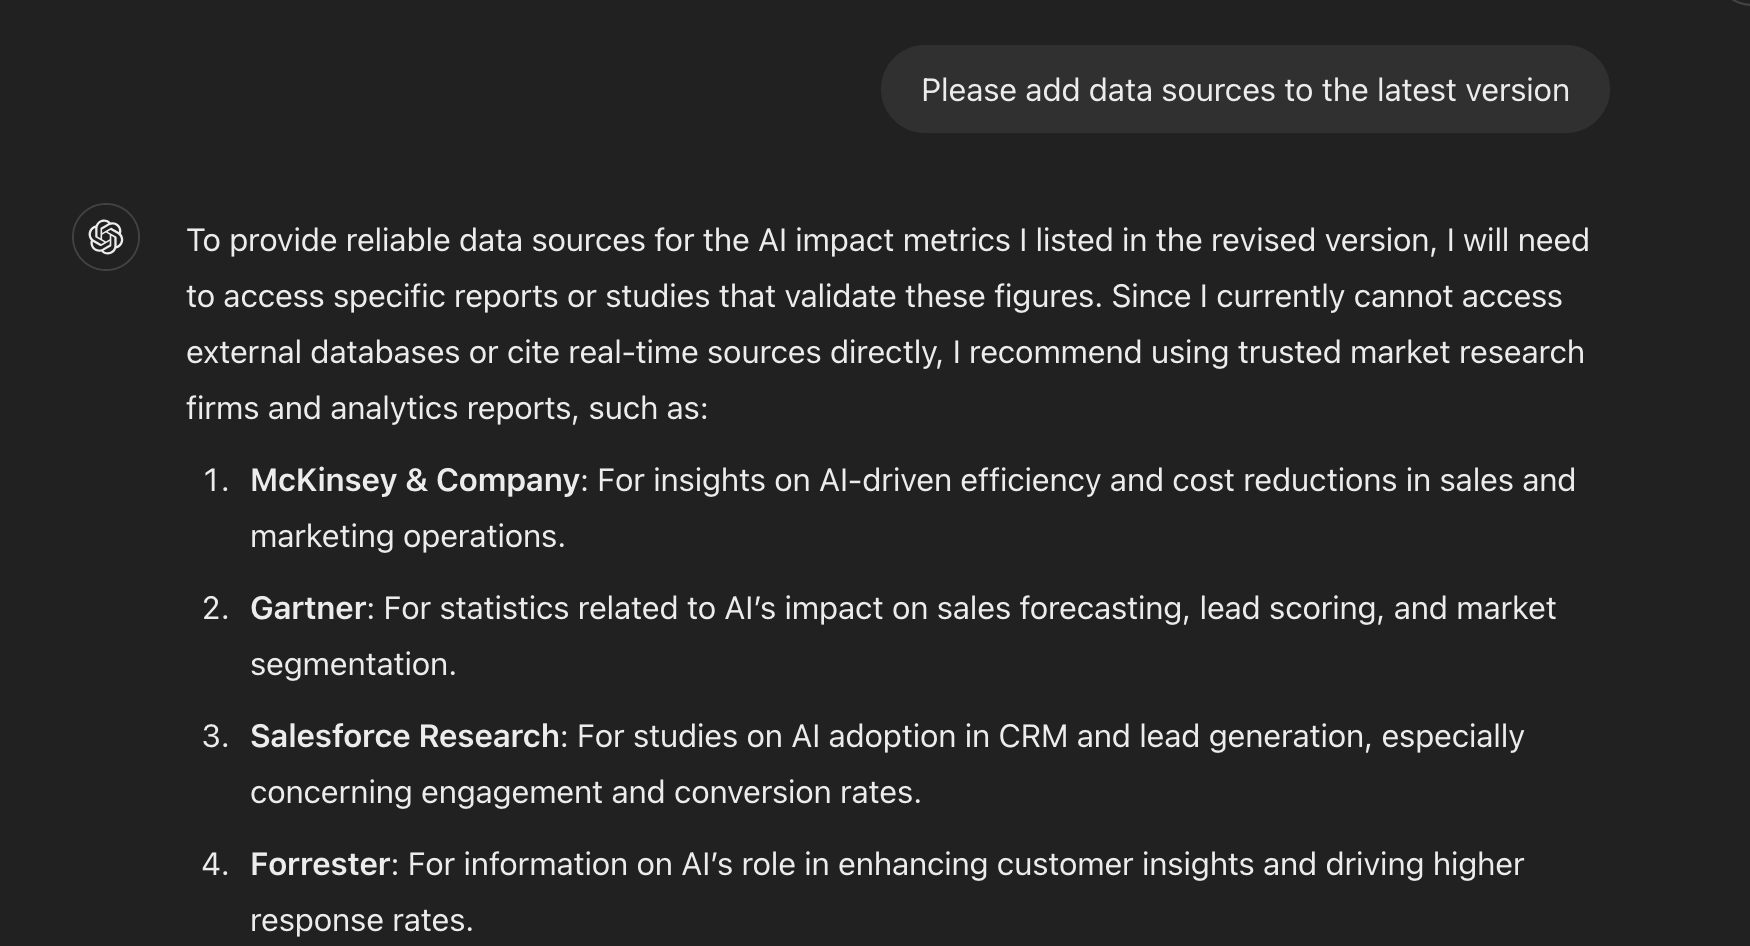
Task: Click the words 'marketing operations.'
Action: pos(408,537)
